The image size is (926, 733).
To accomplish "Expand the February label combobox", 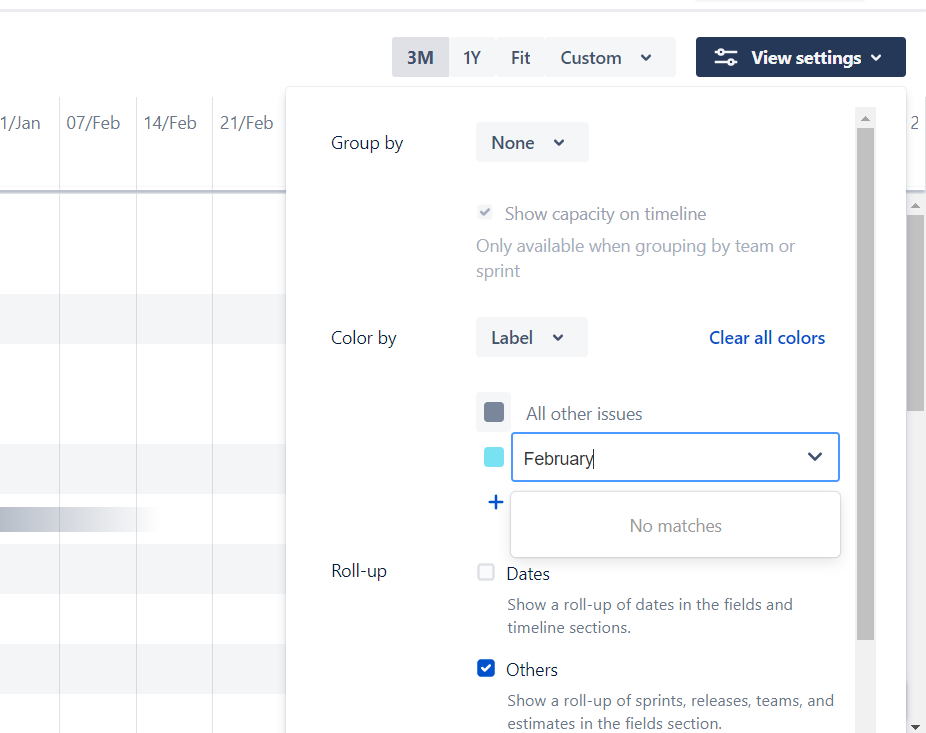I will pyautogui.click(x=814, y=457).
